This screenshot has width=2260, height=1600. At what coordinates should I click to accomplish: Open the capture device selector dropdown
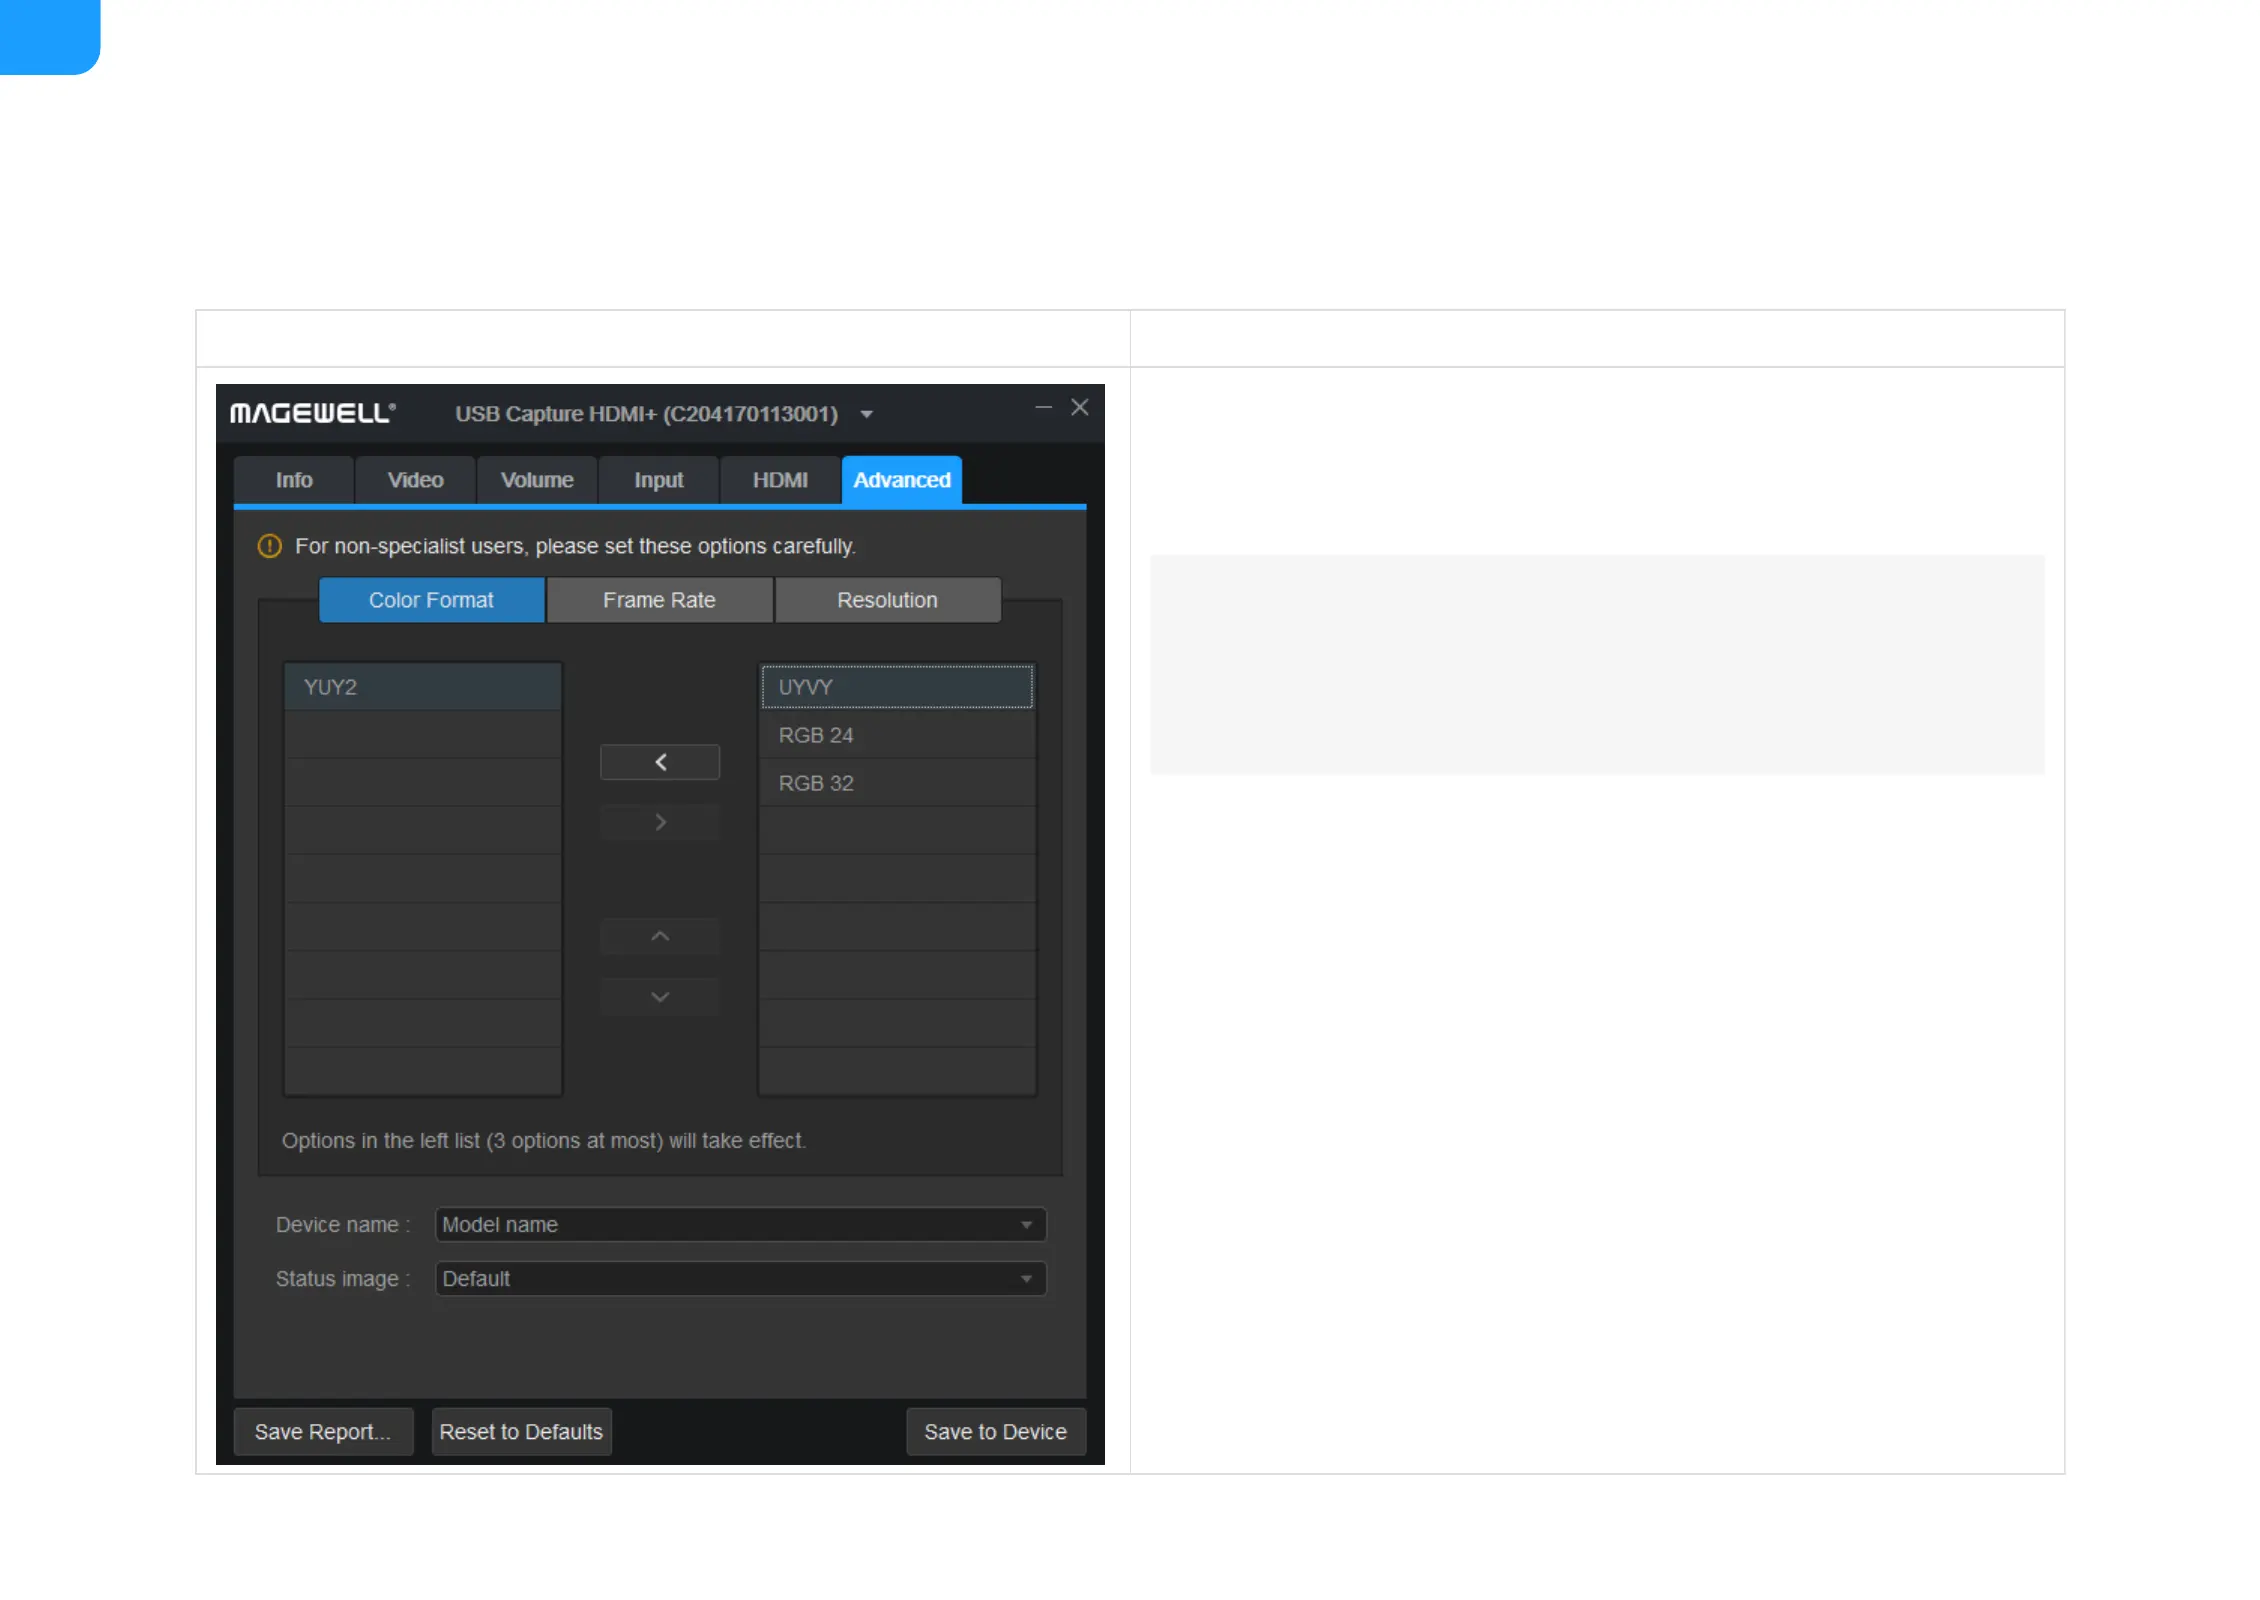pos(867,414)
